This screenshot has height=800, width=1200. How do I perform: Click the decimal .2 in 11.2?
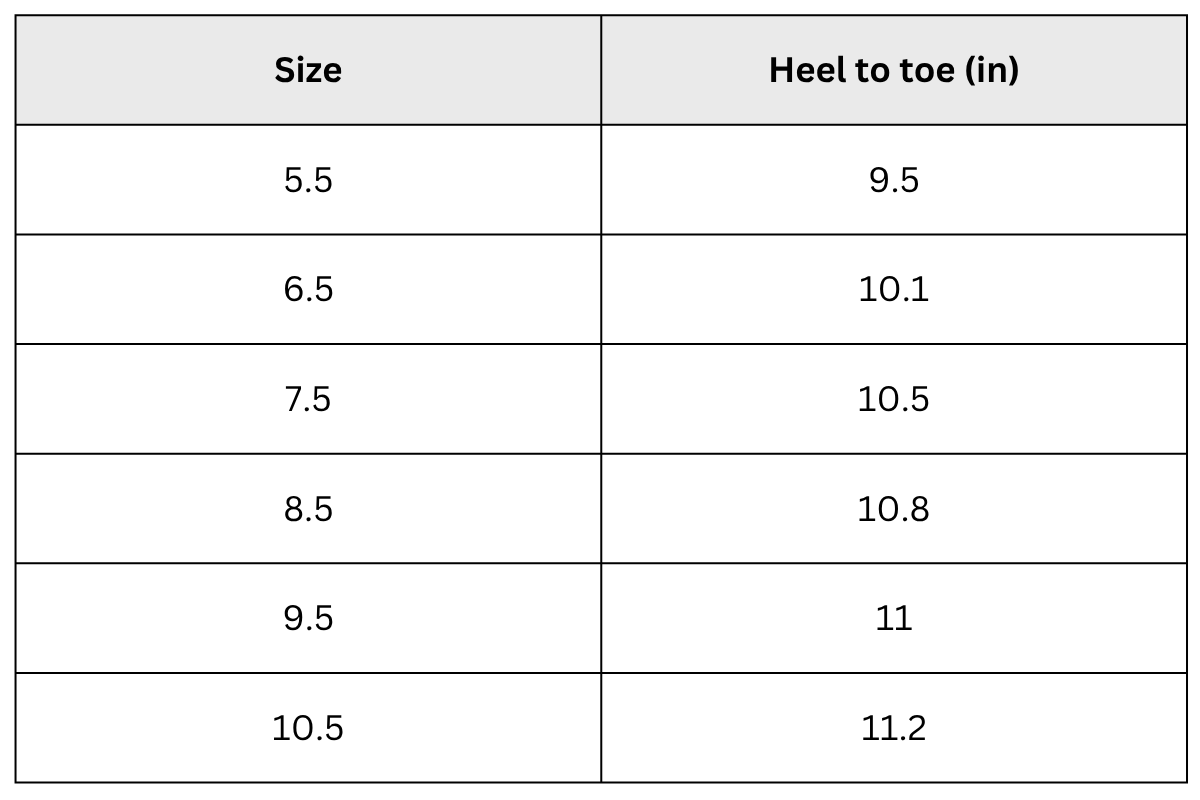click(x=913, y=728)
